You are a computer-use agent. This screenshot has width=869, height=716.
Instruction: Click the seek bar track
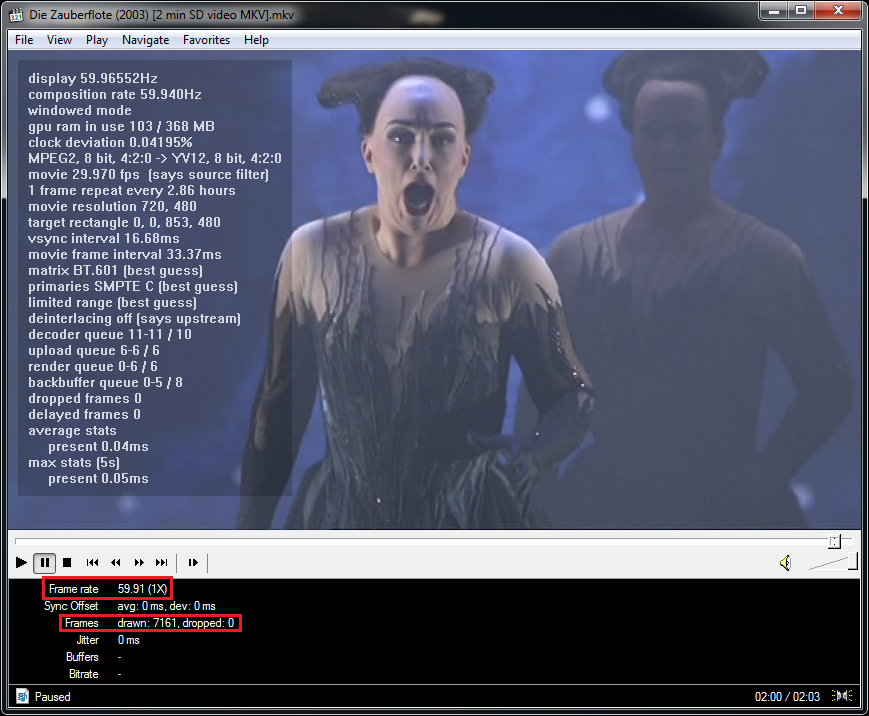click(434, 540)
